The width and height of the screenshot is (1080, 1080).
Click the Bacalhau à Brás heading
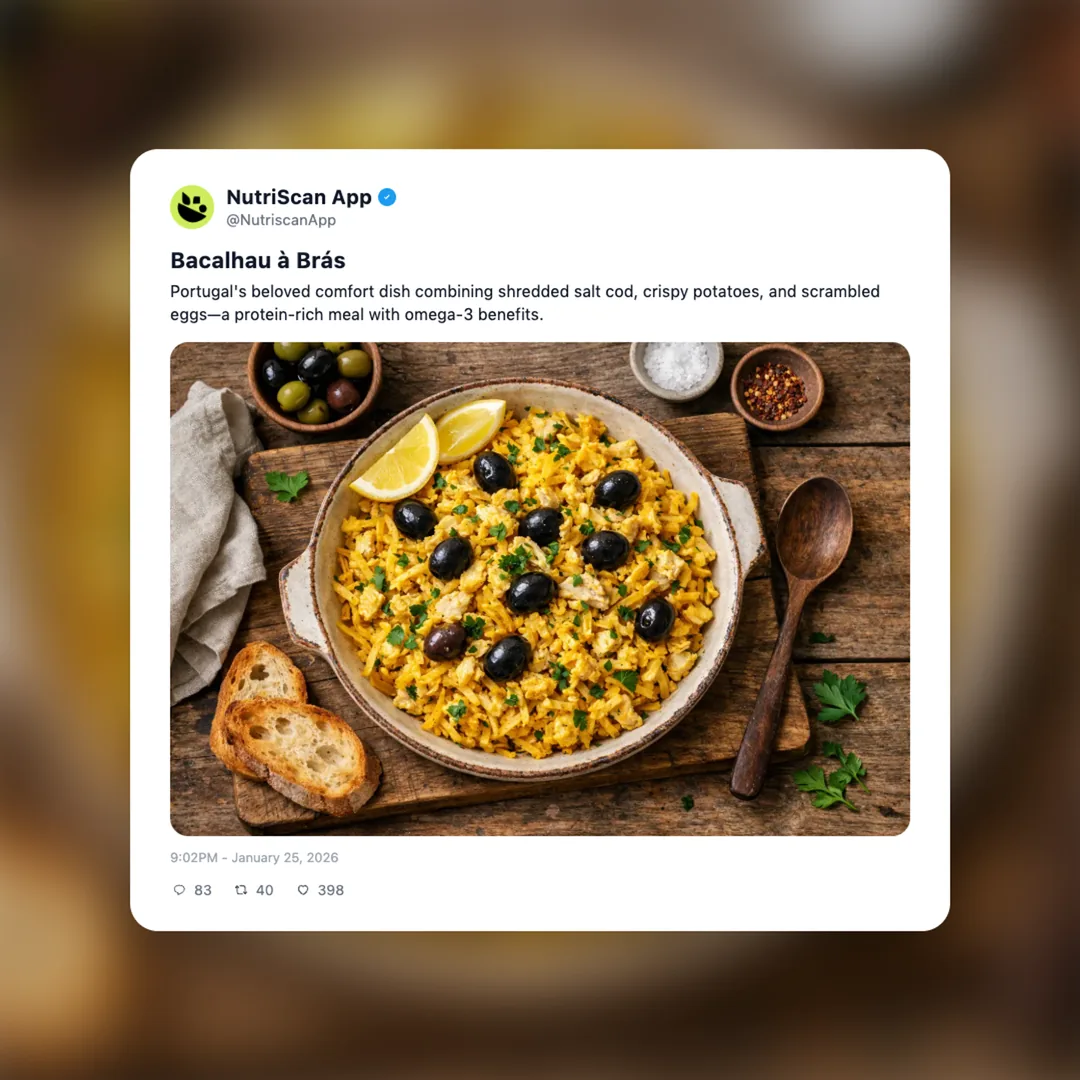258,260
